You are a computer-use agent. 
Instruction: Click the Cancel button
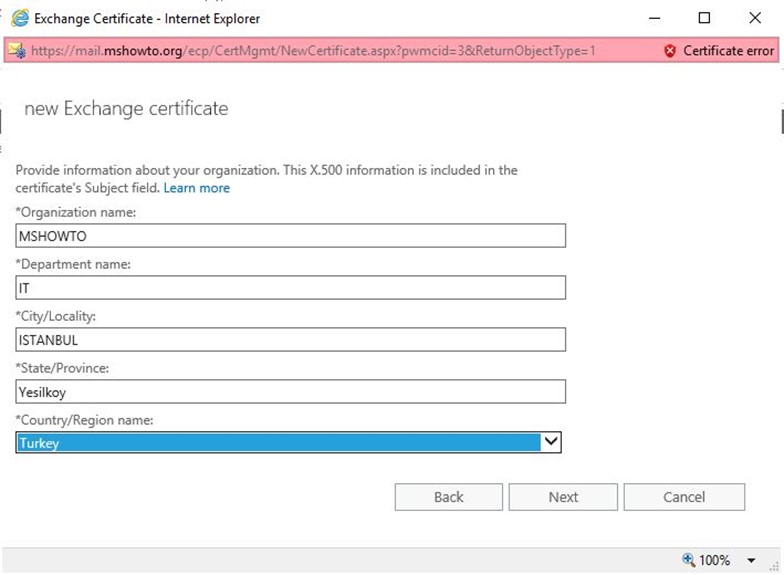point(684,497)
